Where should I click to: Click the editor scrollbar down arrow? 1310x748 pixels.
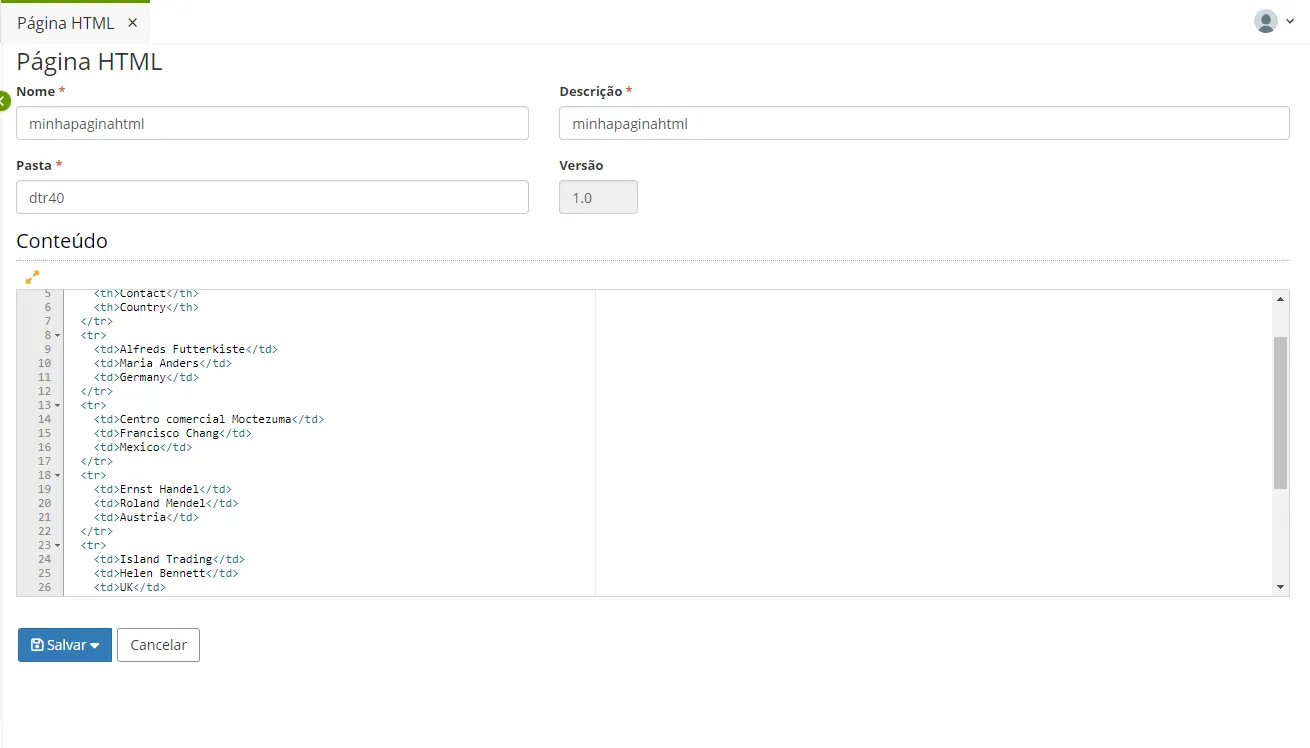pyautogui.click(x=1281, y=587)
